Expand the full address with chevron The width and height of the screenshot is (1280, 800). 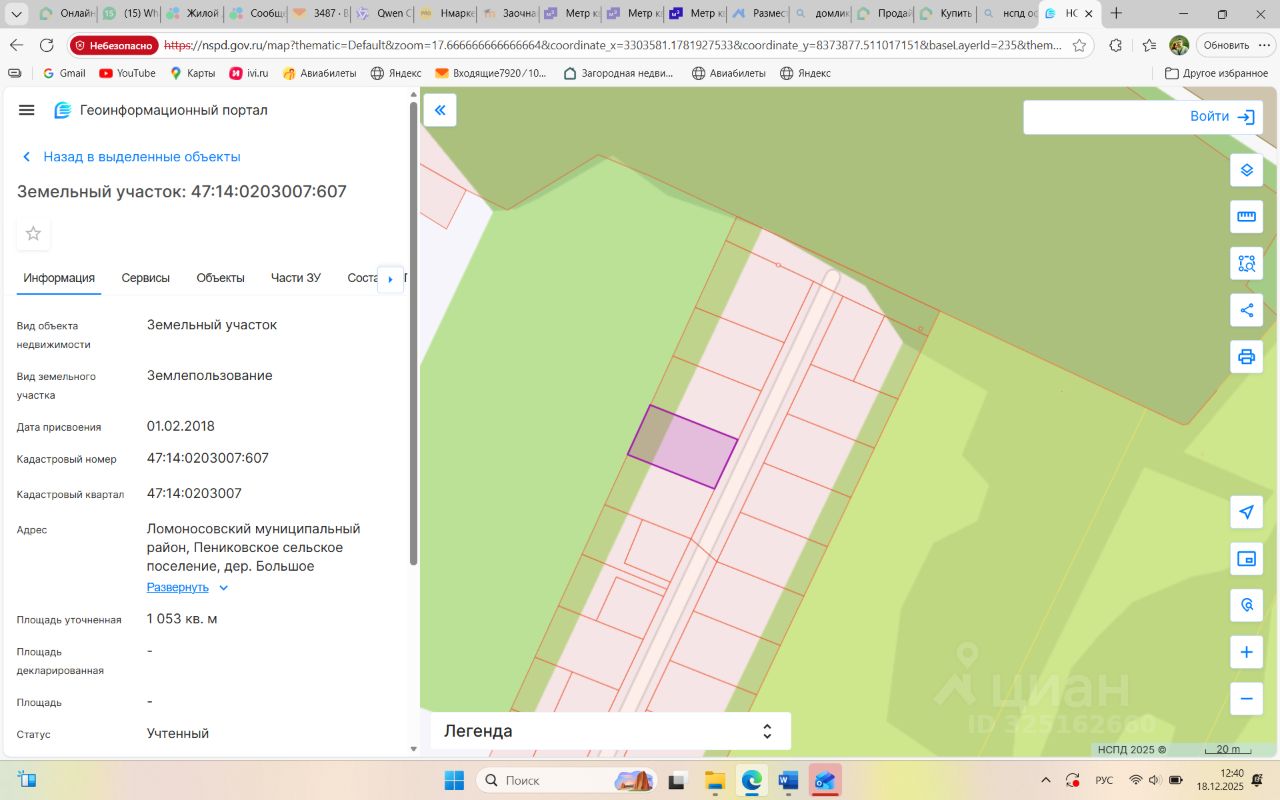click(x=223, y=588)
